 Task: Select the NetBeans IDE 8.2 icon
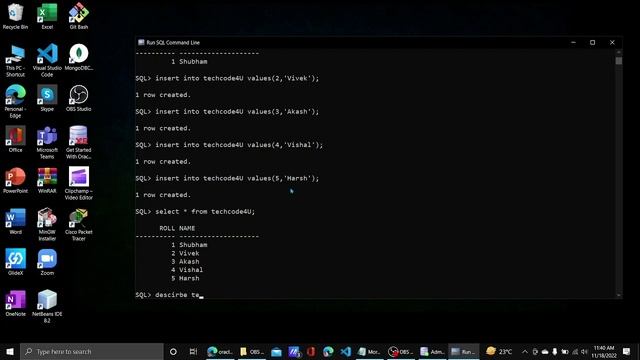click(x=47, y=307)
